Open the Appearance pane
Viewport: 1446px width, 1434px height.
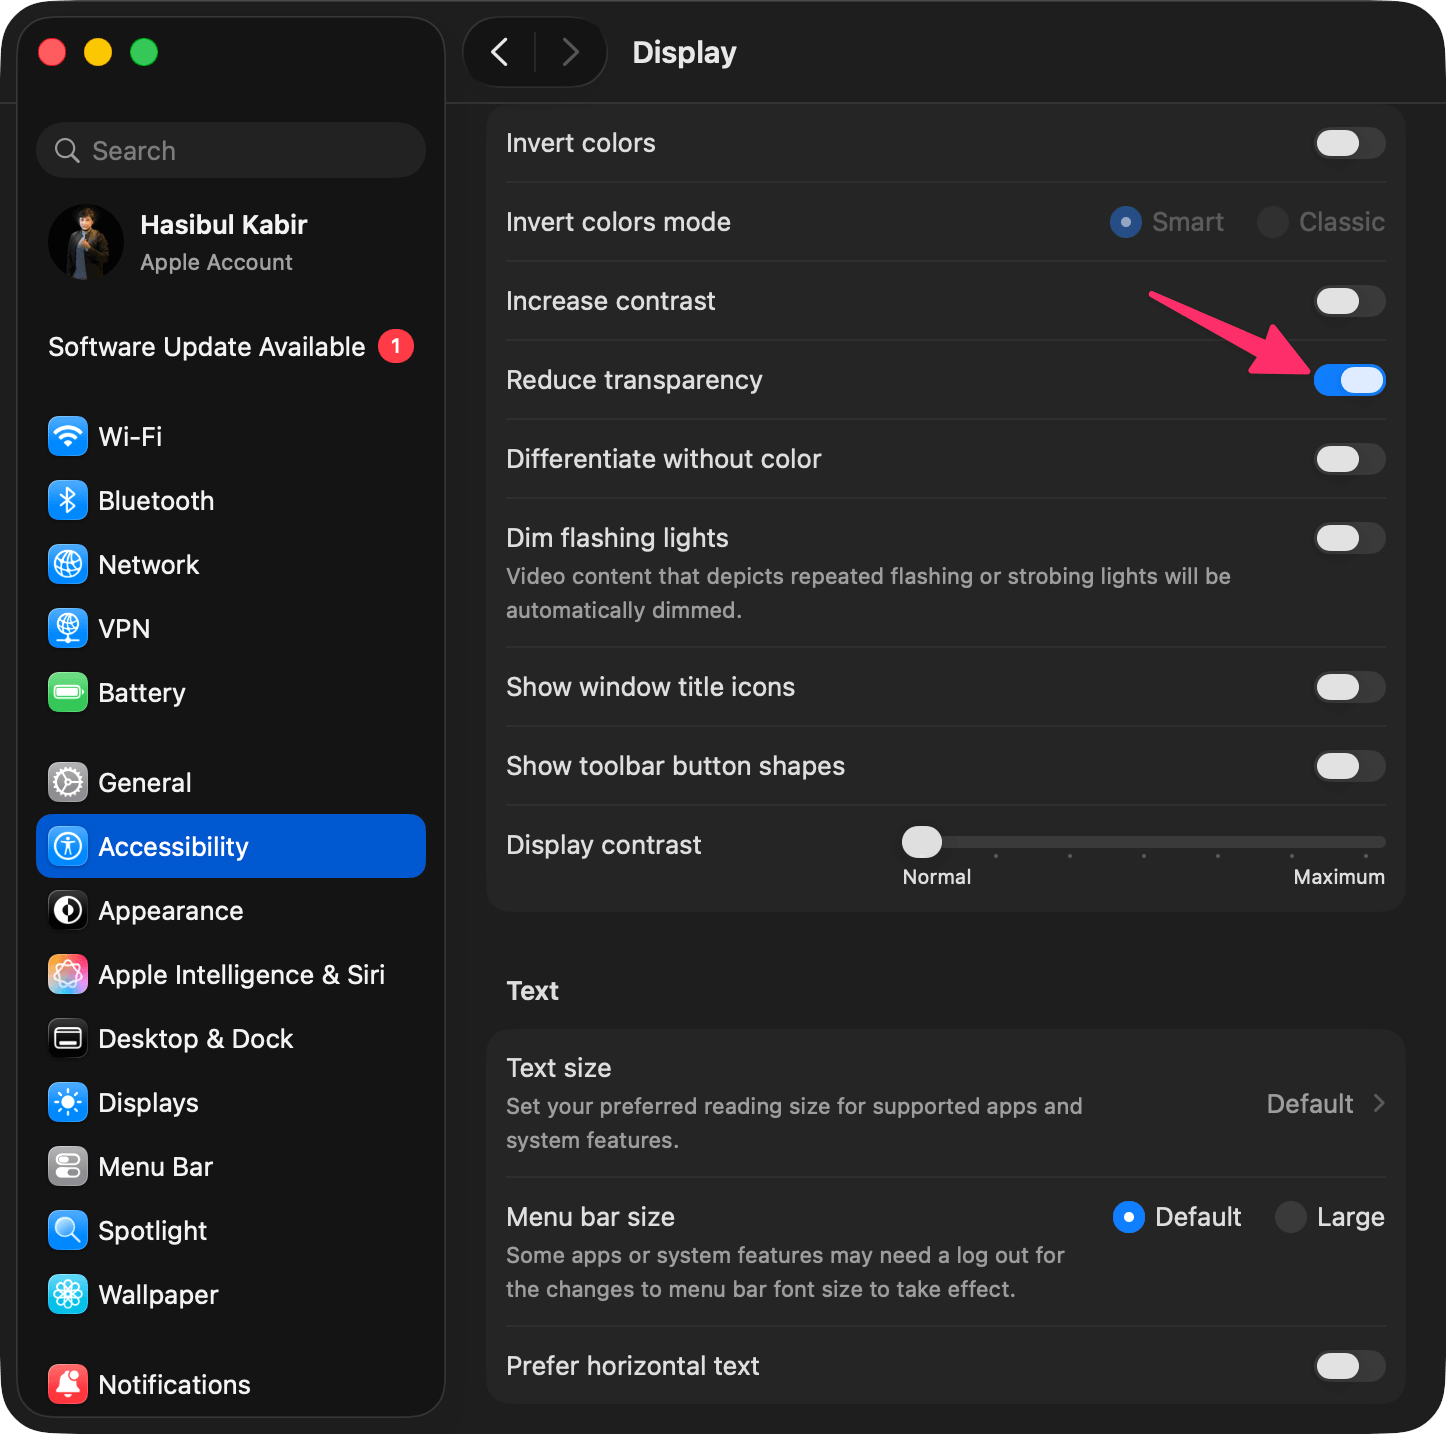pyautogui.click(x=231, y=910)
